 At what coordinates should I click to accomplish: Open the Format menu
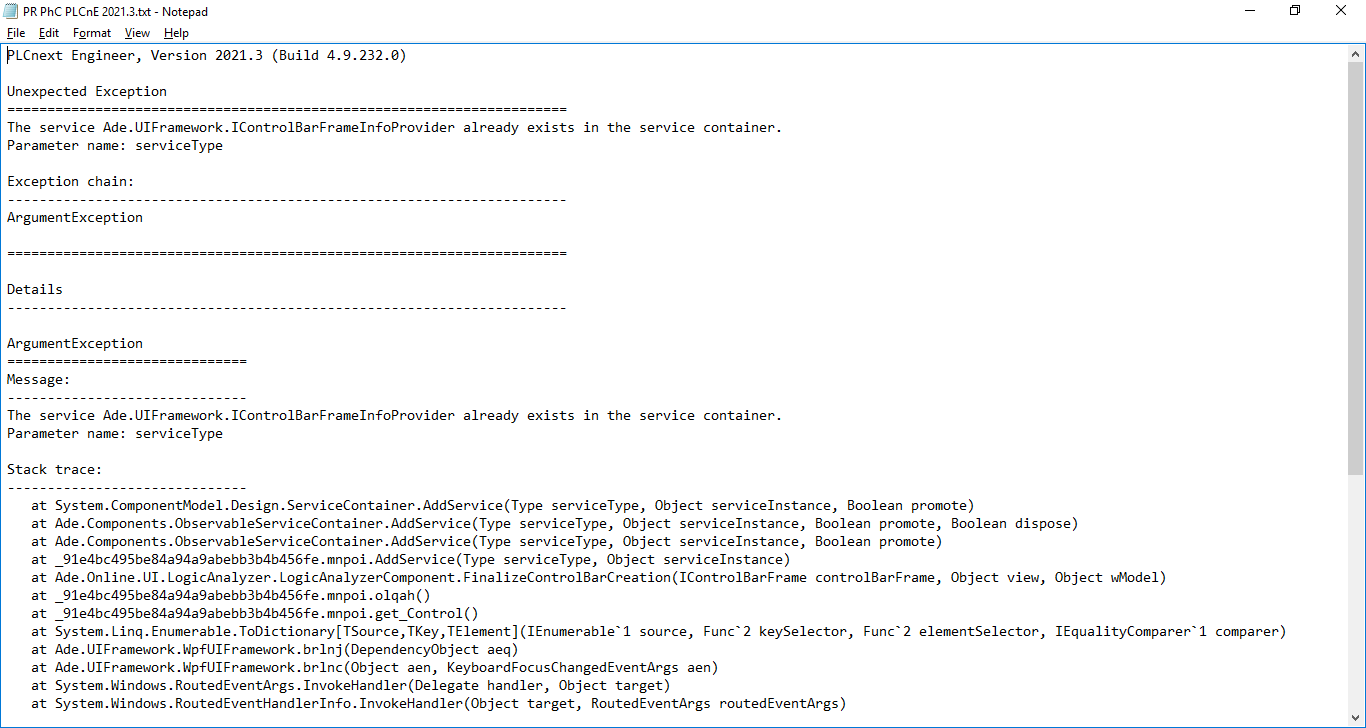pyautogui.click(x=92, y=33)
